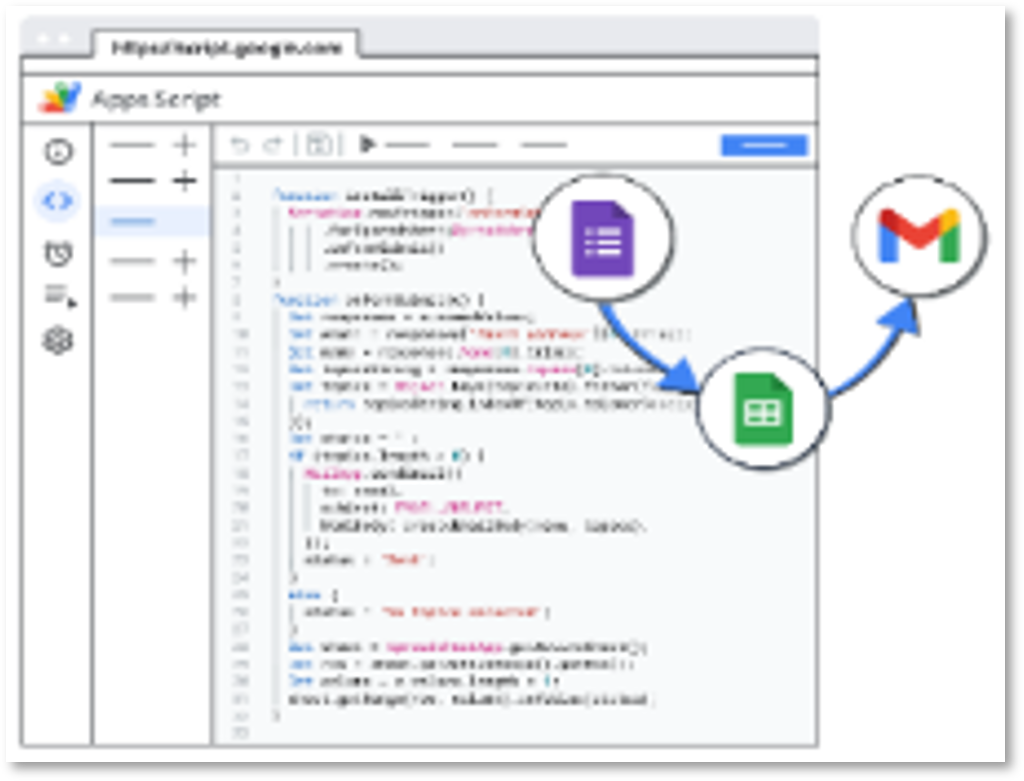Open Project Settings gear icon

click(58, 340)
